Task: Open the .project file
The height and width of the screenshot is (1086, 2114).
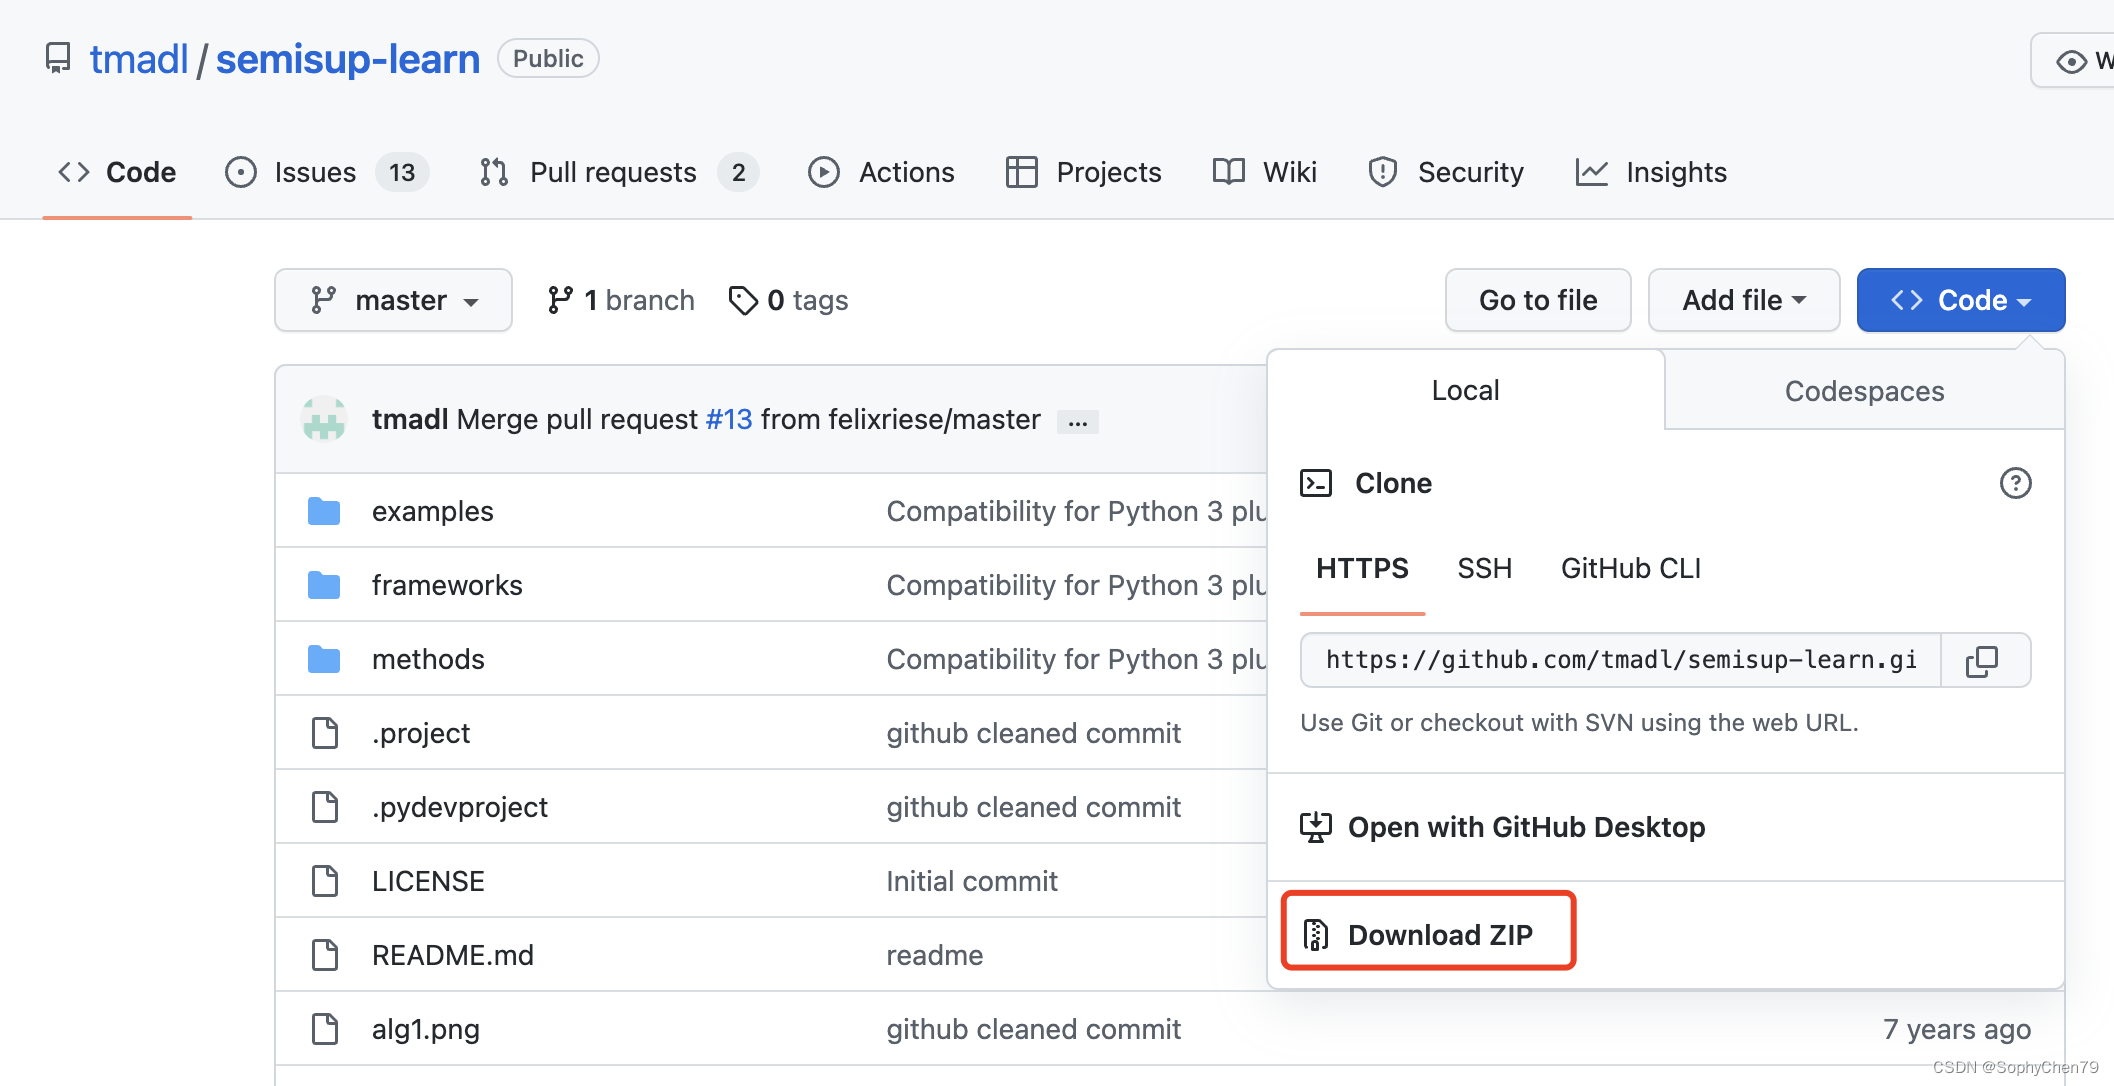Action: pyautogui.click(x=421, y=733)
